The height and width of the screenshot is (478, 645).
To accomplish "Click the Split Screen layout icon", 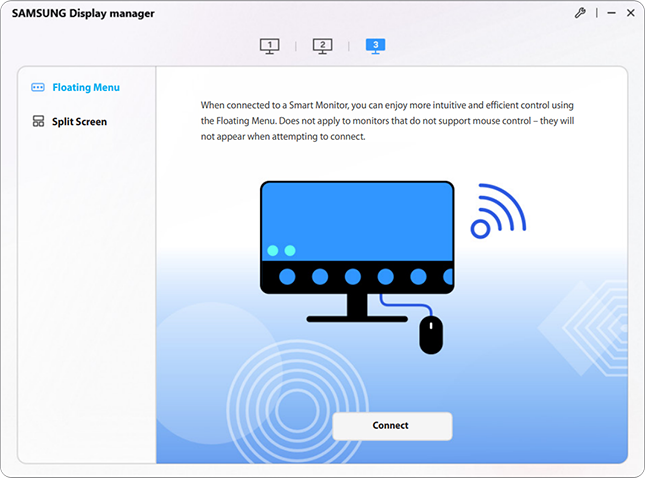I will tap(38, 122).
